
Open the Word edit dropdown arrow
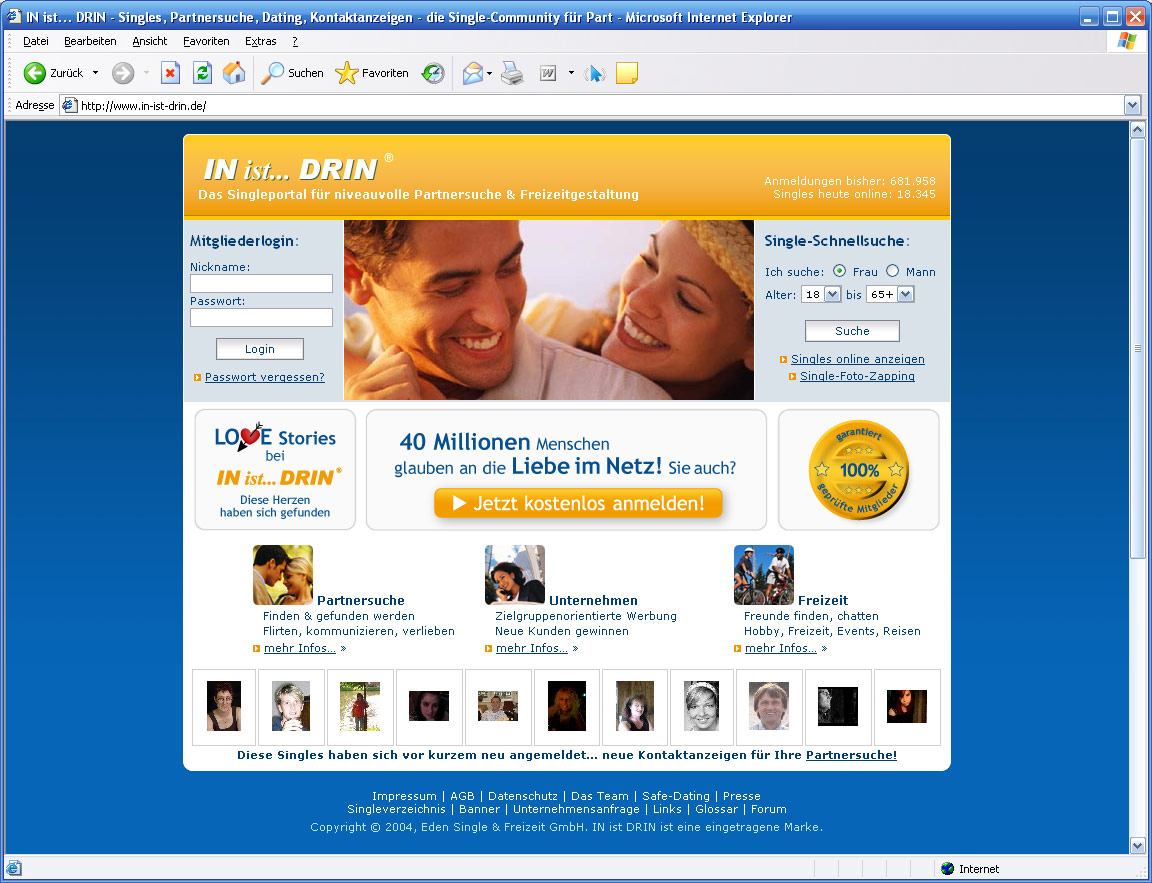pyautogui.click(x=571, y=73)
